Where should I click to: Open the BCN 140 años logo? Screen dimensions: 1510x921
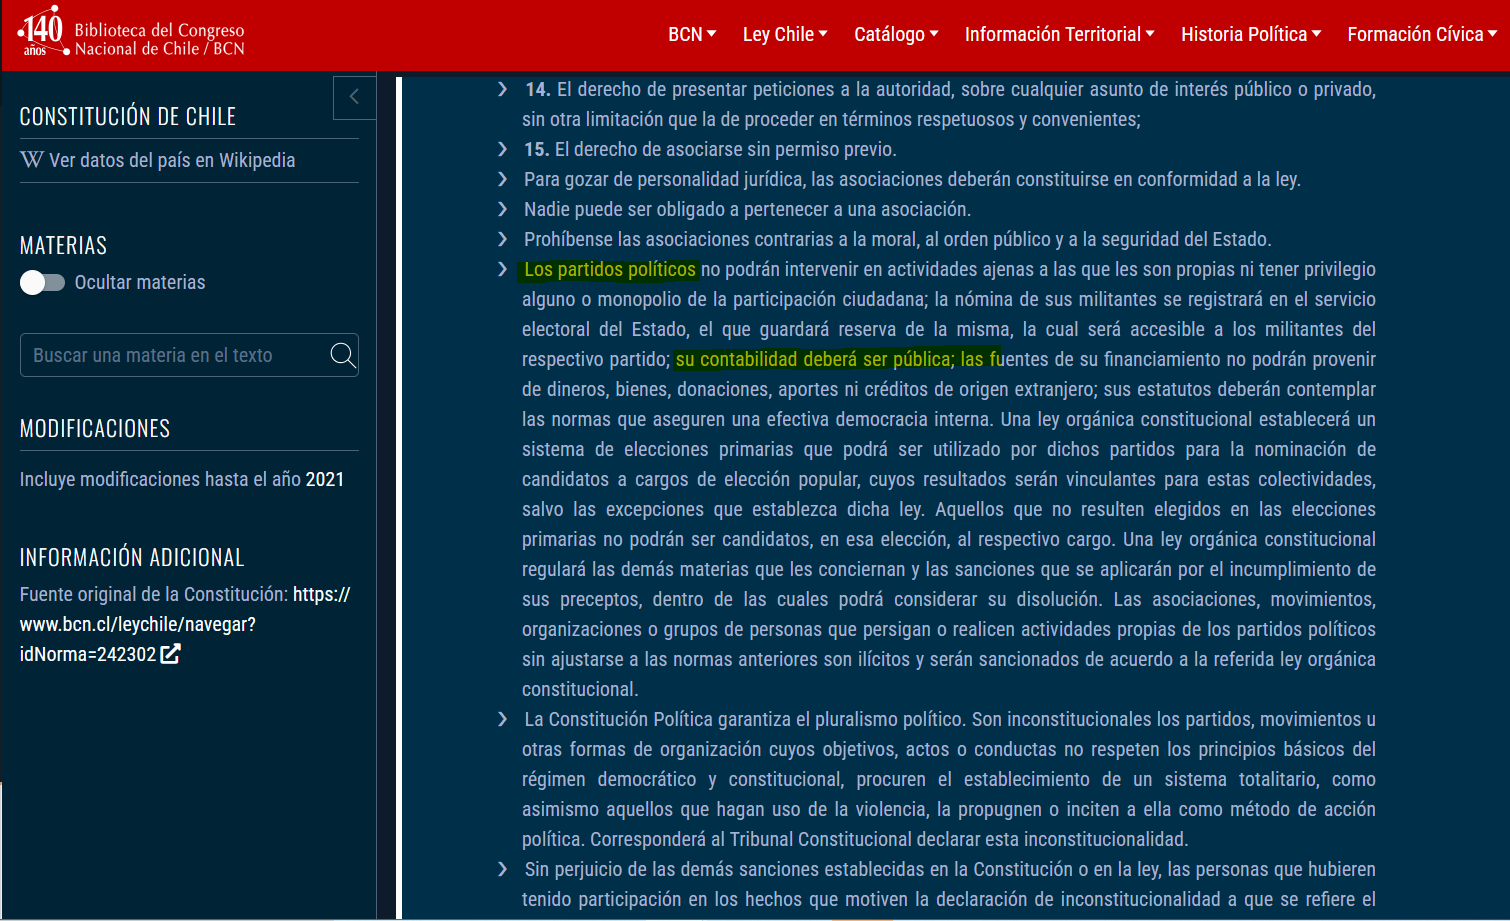[43, 31]
